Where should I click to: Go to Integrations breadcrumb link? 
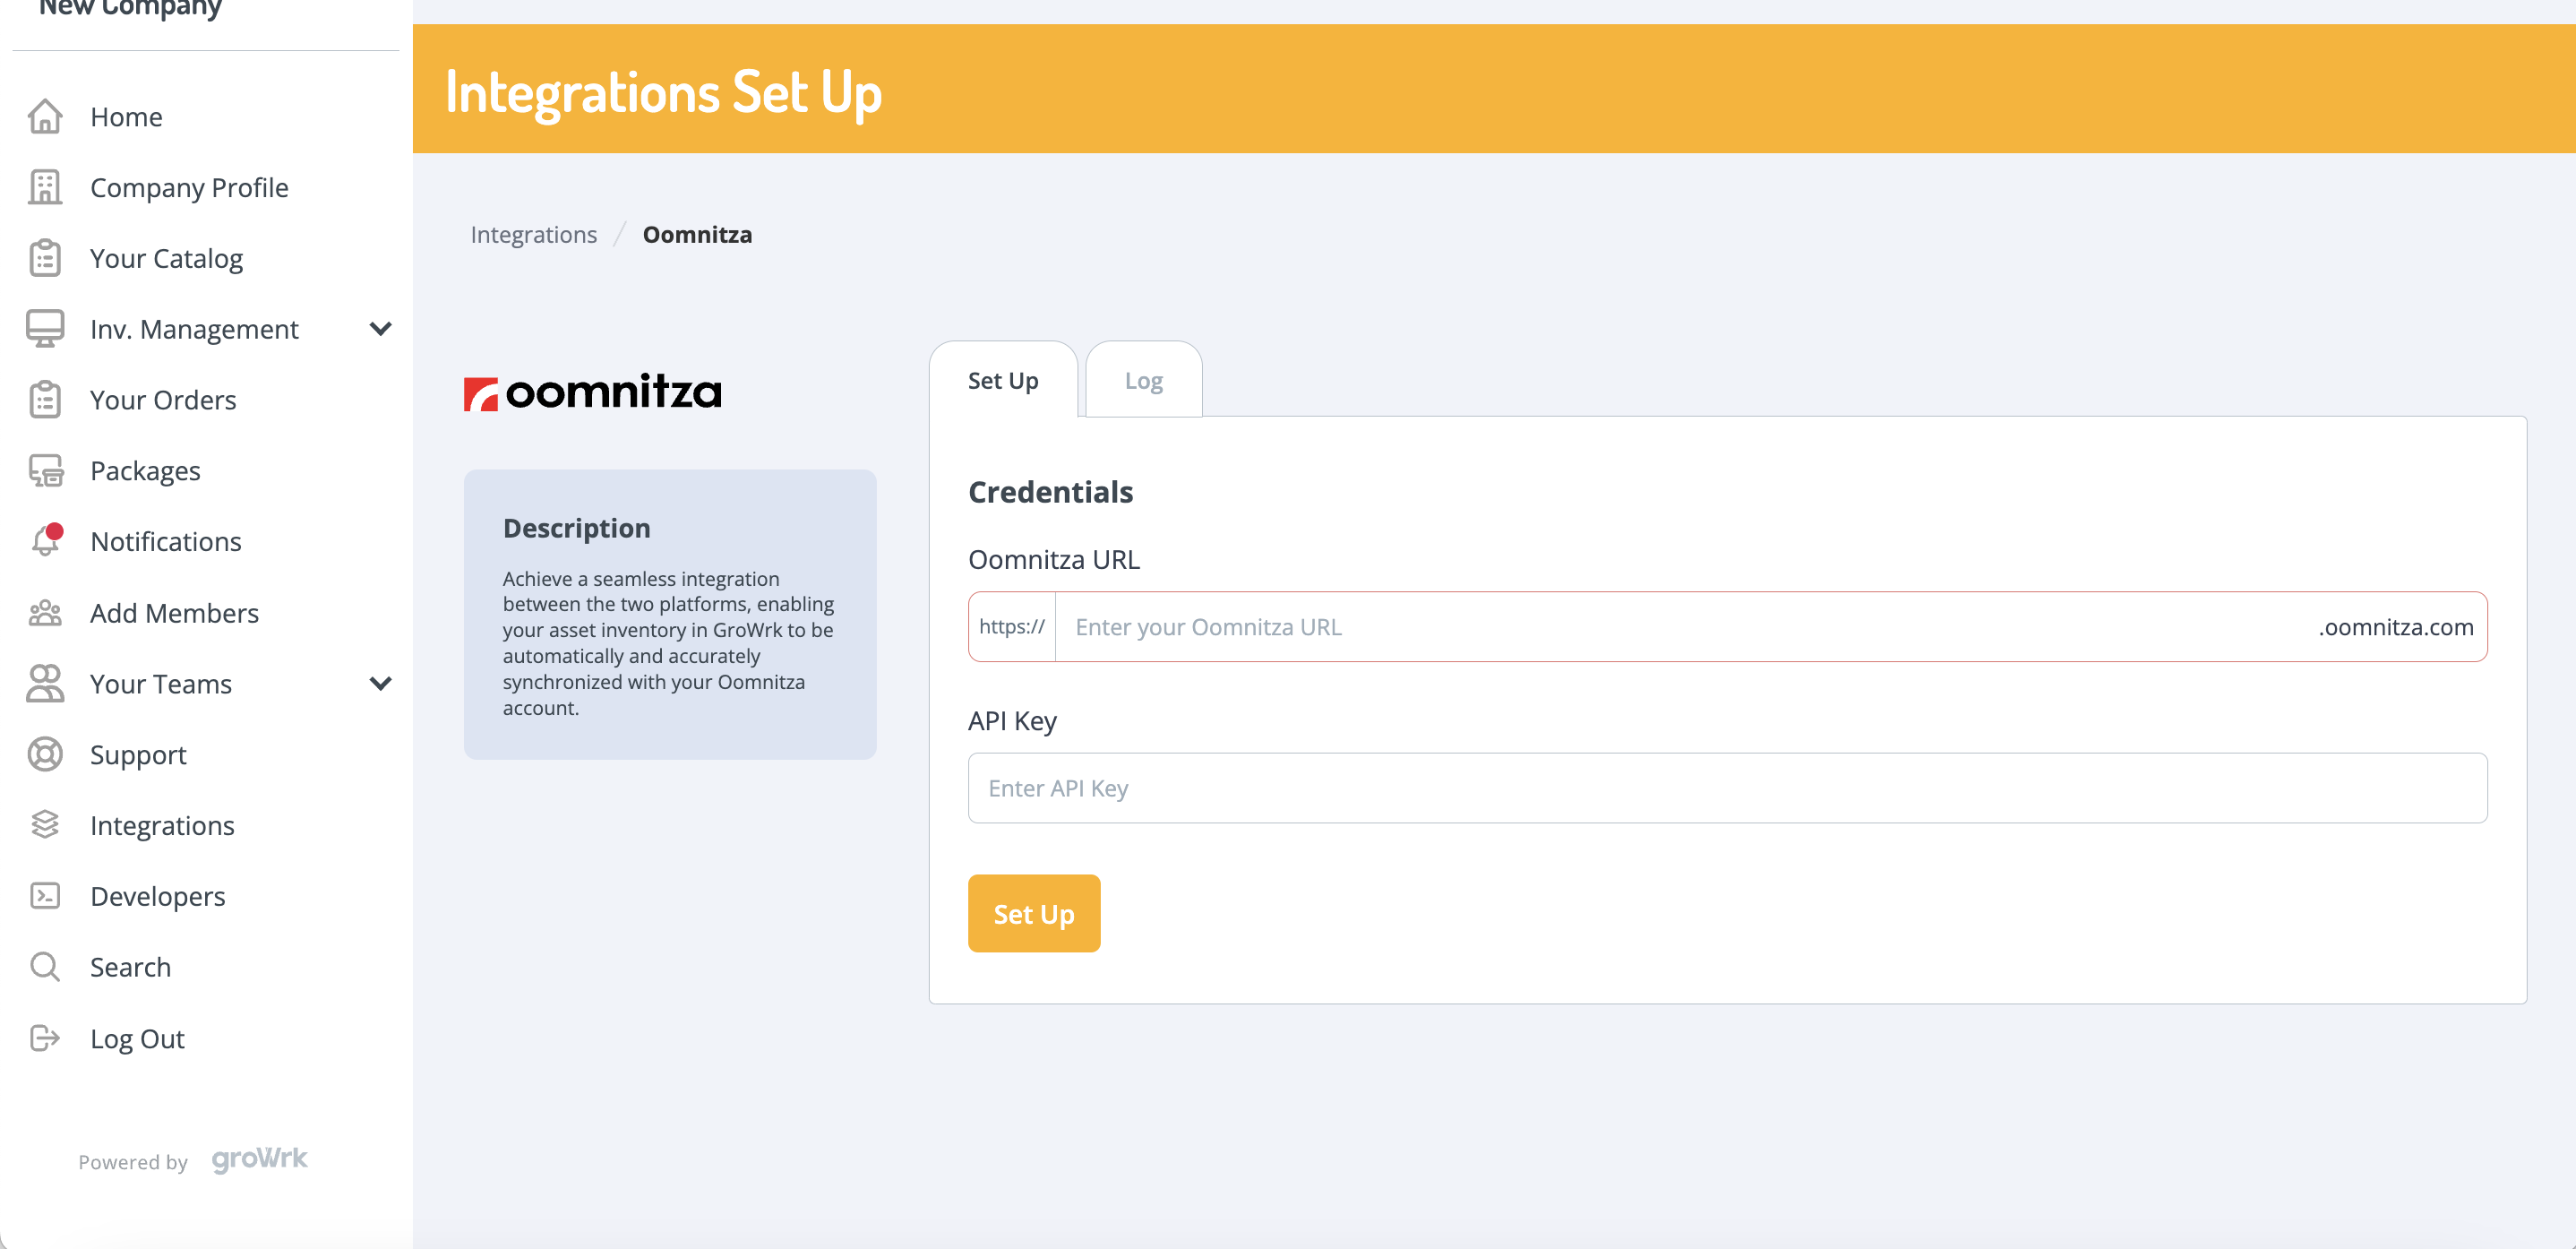[533, 235]
